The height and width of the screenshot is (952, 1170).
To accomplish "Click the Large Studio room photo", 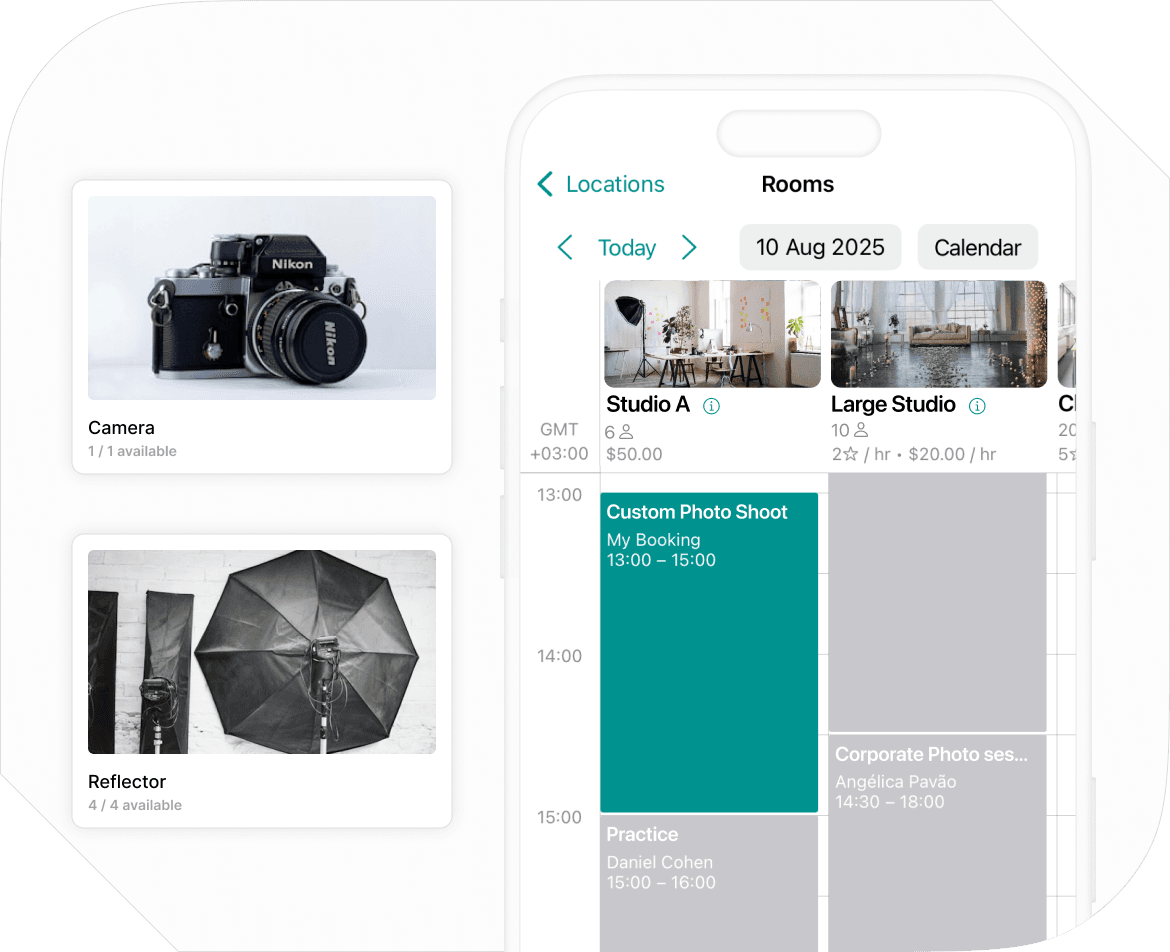I will click(x=938, y=333).
